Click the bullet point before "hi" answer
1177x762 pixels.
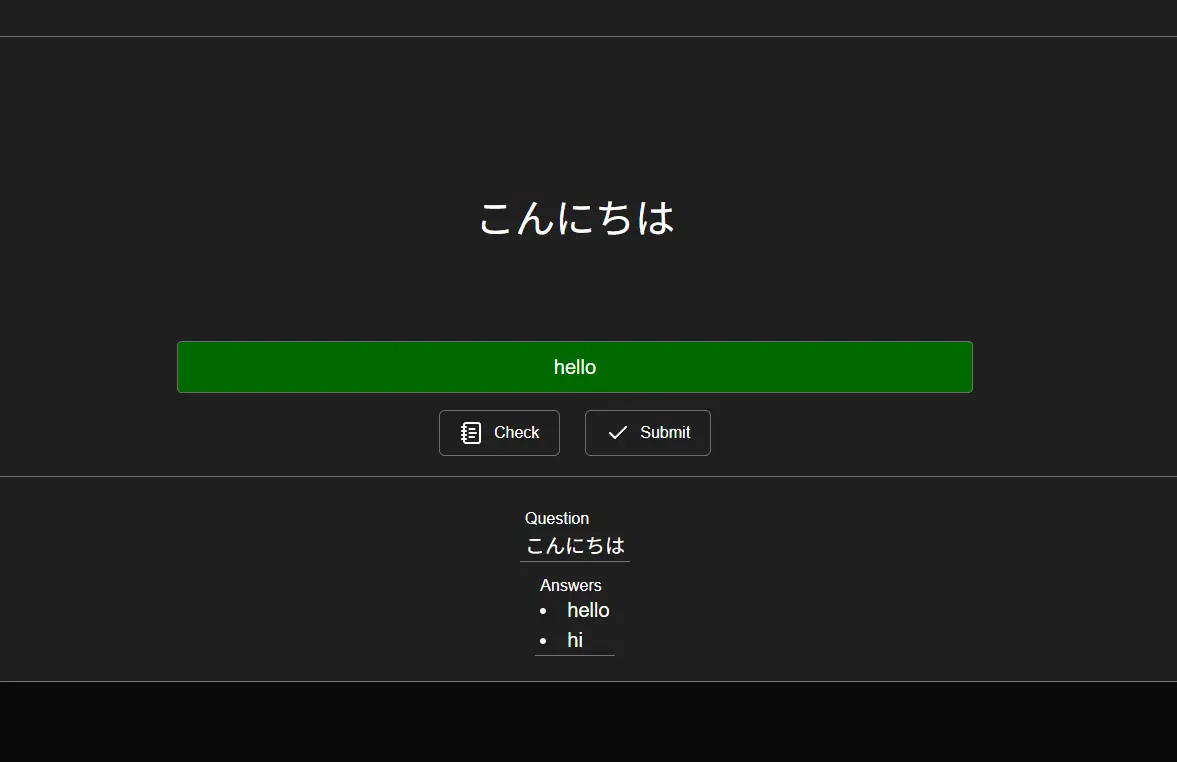[x=543, y=641]
